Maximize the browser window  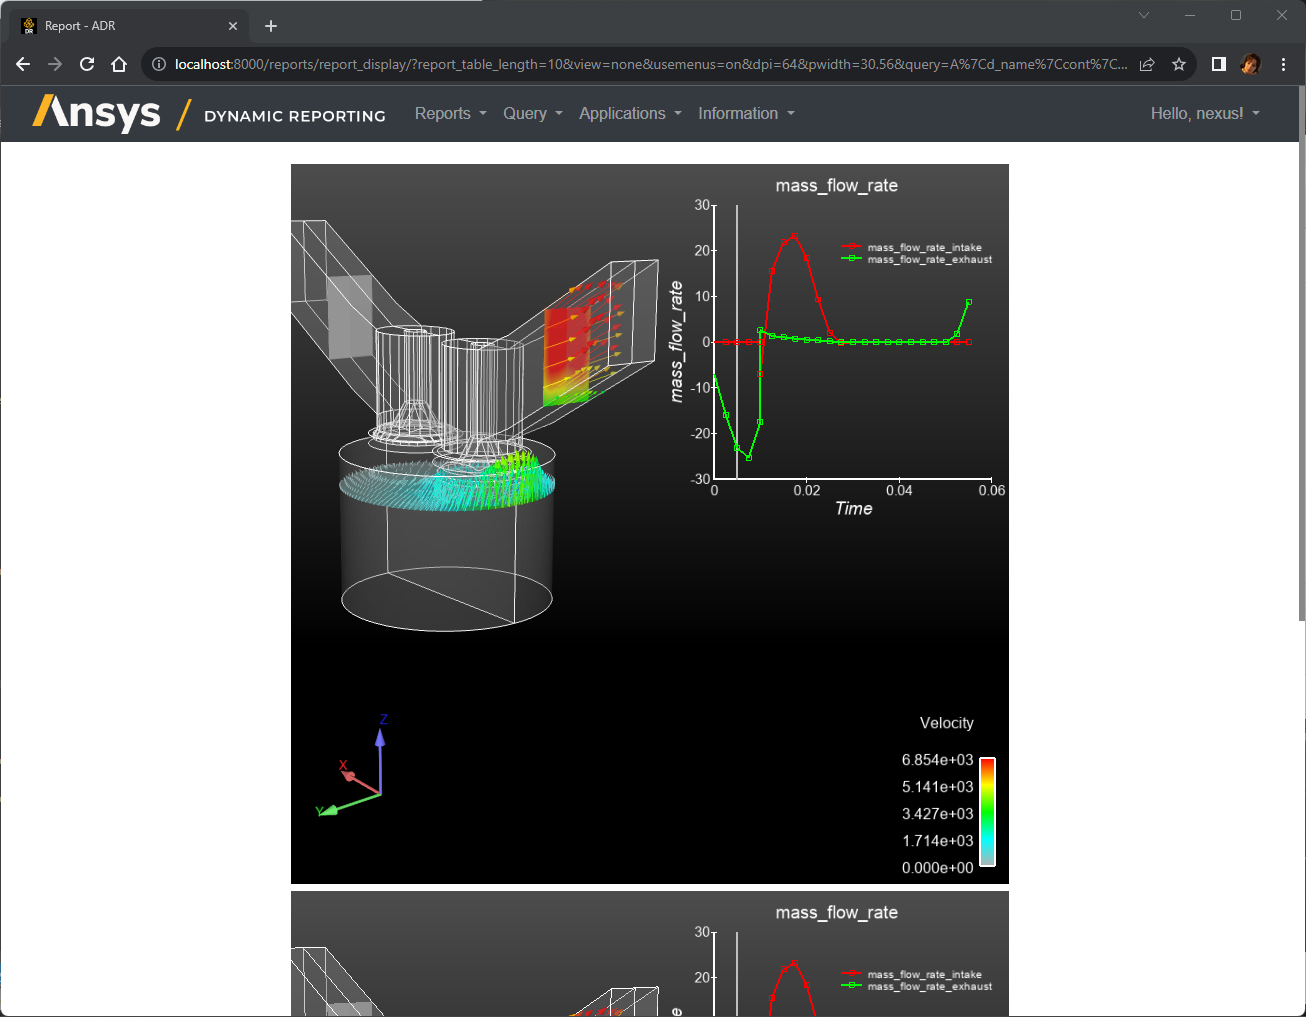pos(1236,15)
